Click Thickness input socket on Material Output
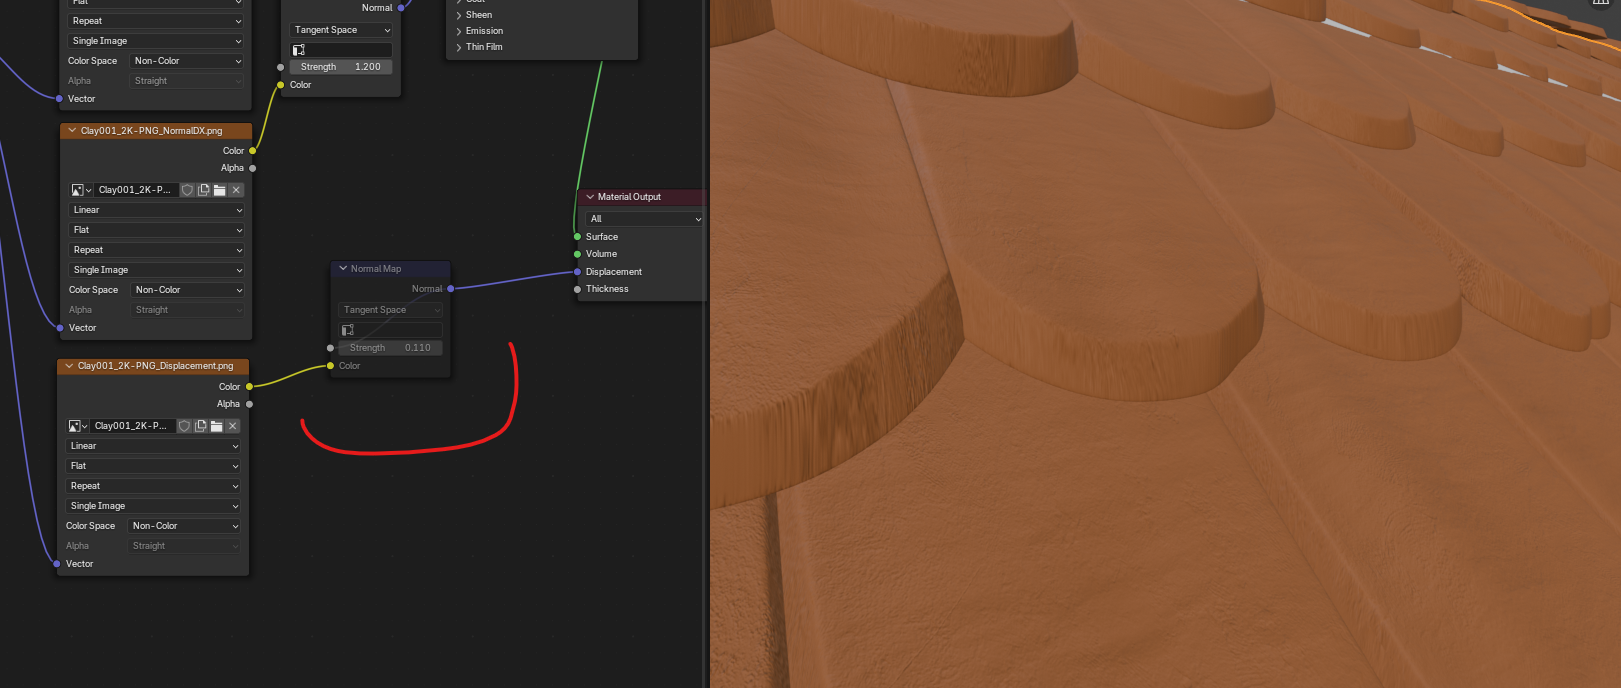The image size is (1621, 688). [577, 289]
